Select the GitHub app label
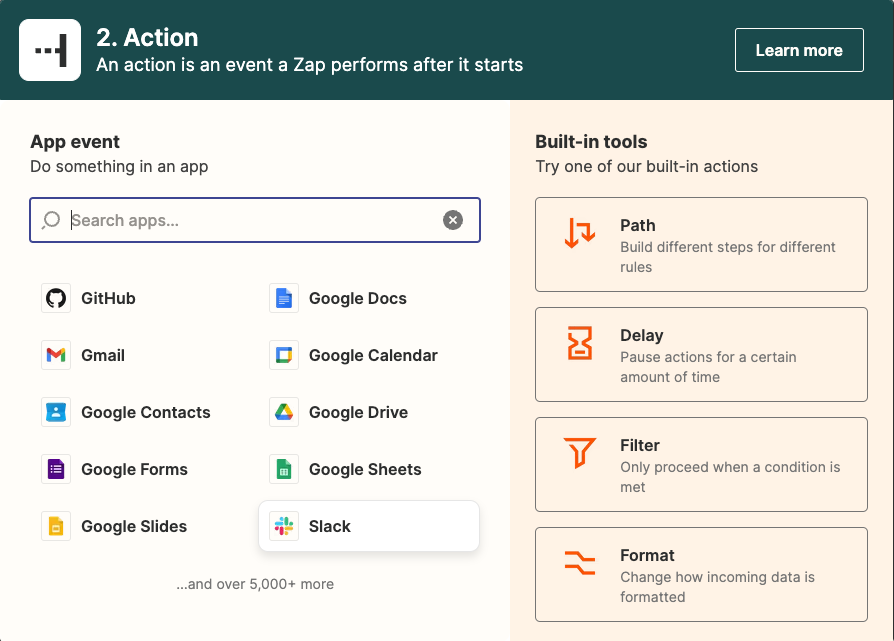Screen dimensions: 894x641 pos(108,298)
